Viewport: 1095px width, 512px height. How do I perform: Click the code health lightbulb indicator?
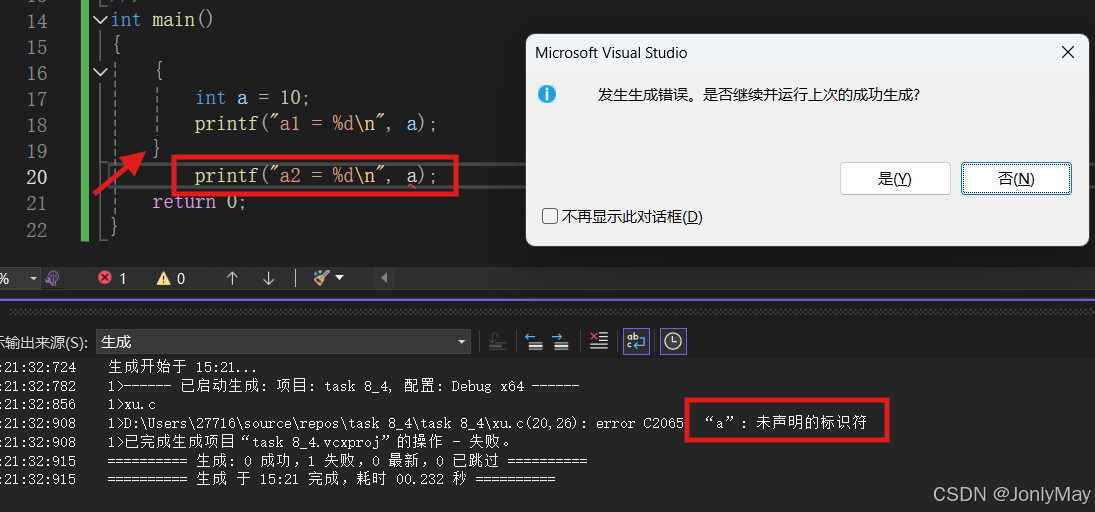point(52,279)
